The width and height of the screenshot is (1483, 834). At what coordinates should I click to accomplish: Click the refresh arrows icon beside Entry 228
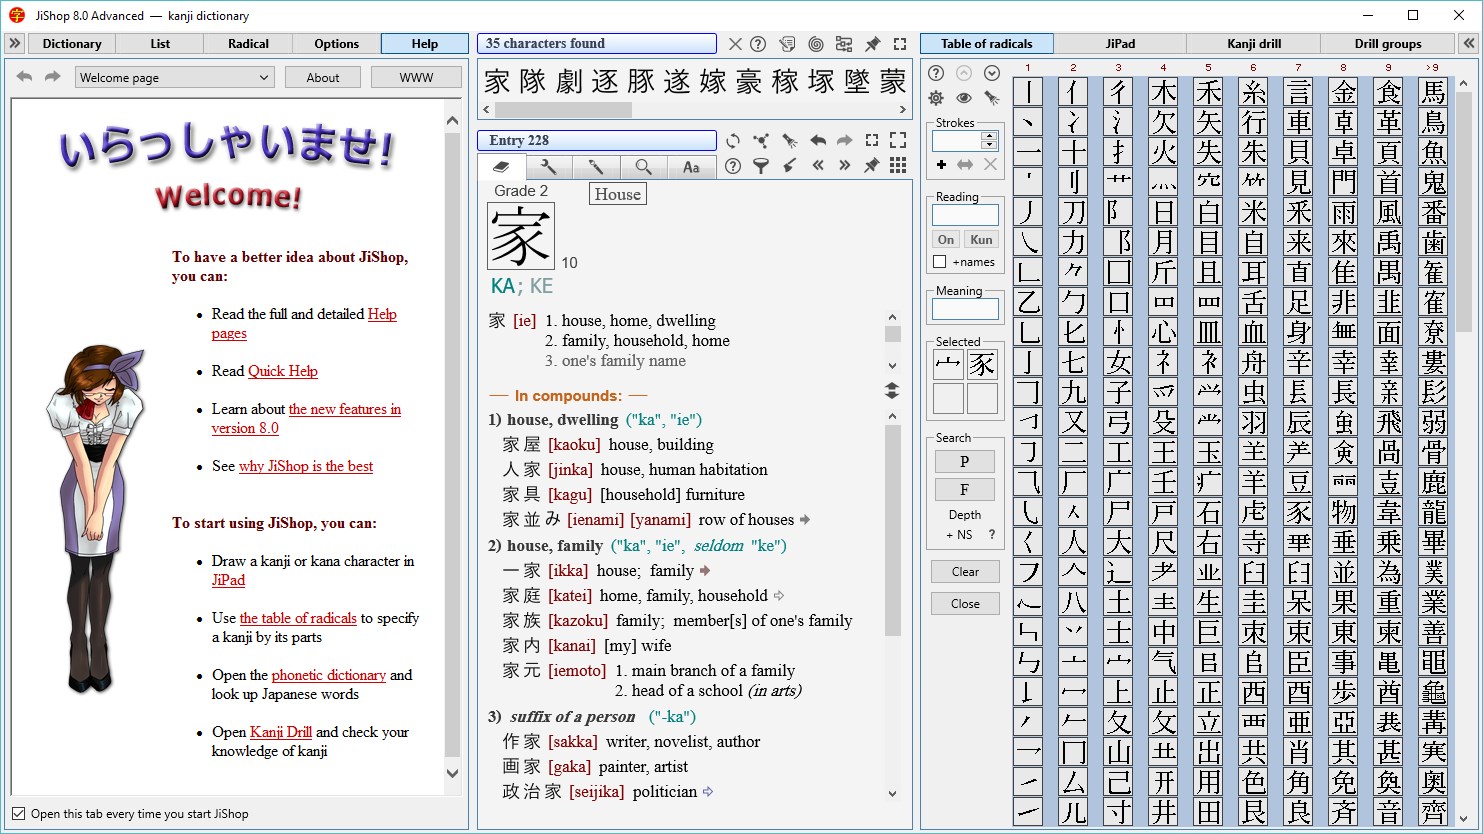coord(733,141)
